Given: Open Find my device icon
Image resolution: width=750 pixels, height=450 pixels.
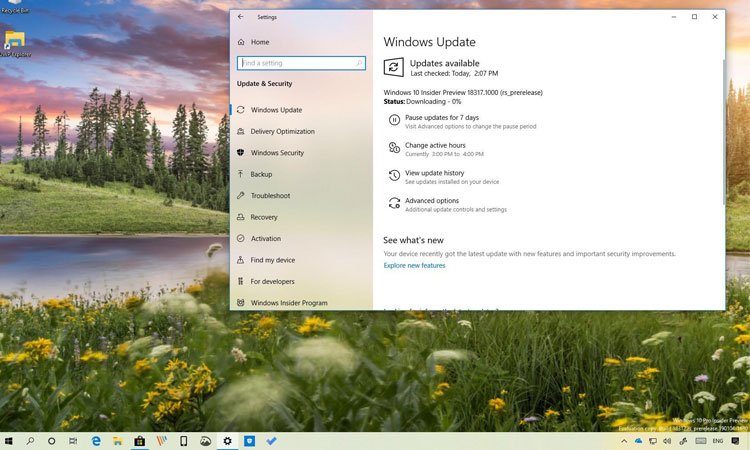Looking at the screenshot, I should click(x=241, y=260).
